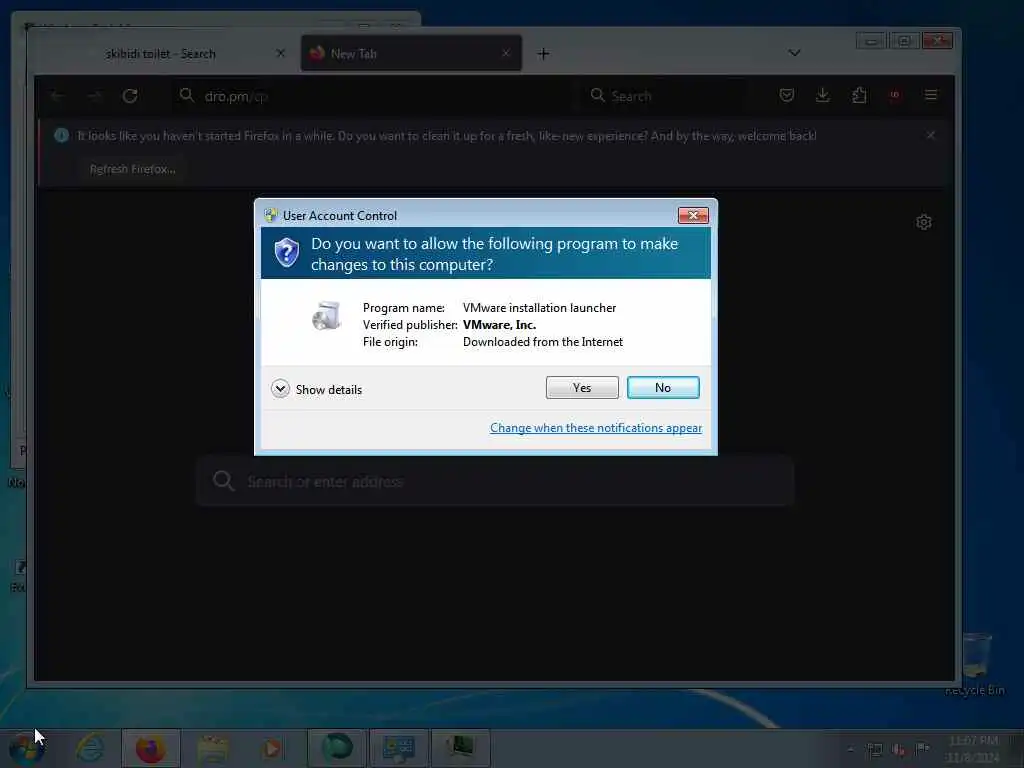This screenshot has width=1024, height=768.
Task: Expand Show details in UAC dialog
Action: point(317,389)
